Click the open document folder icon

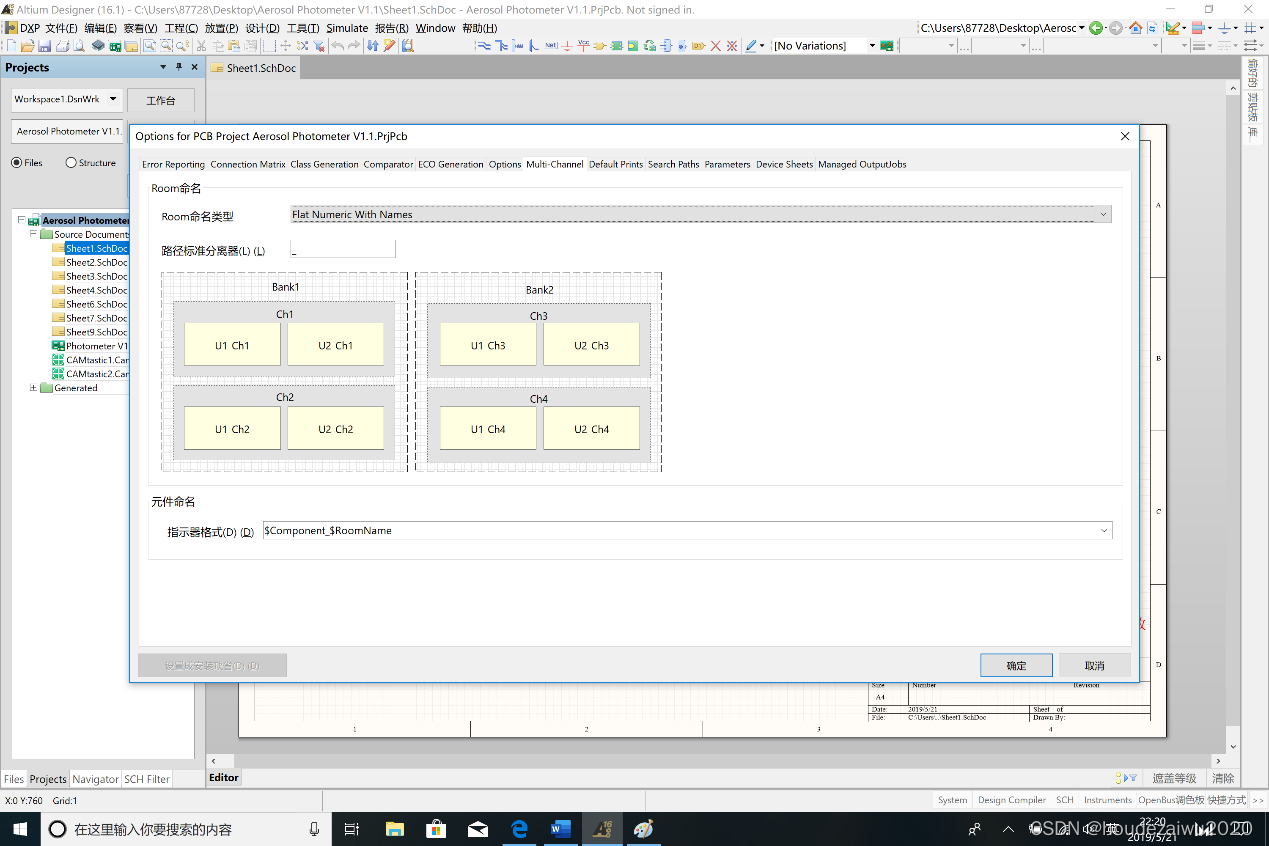(x=28, y=46)
